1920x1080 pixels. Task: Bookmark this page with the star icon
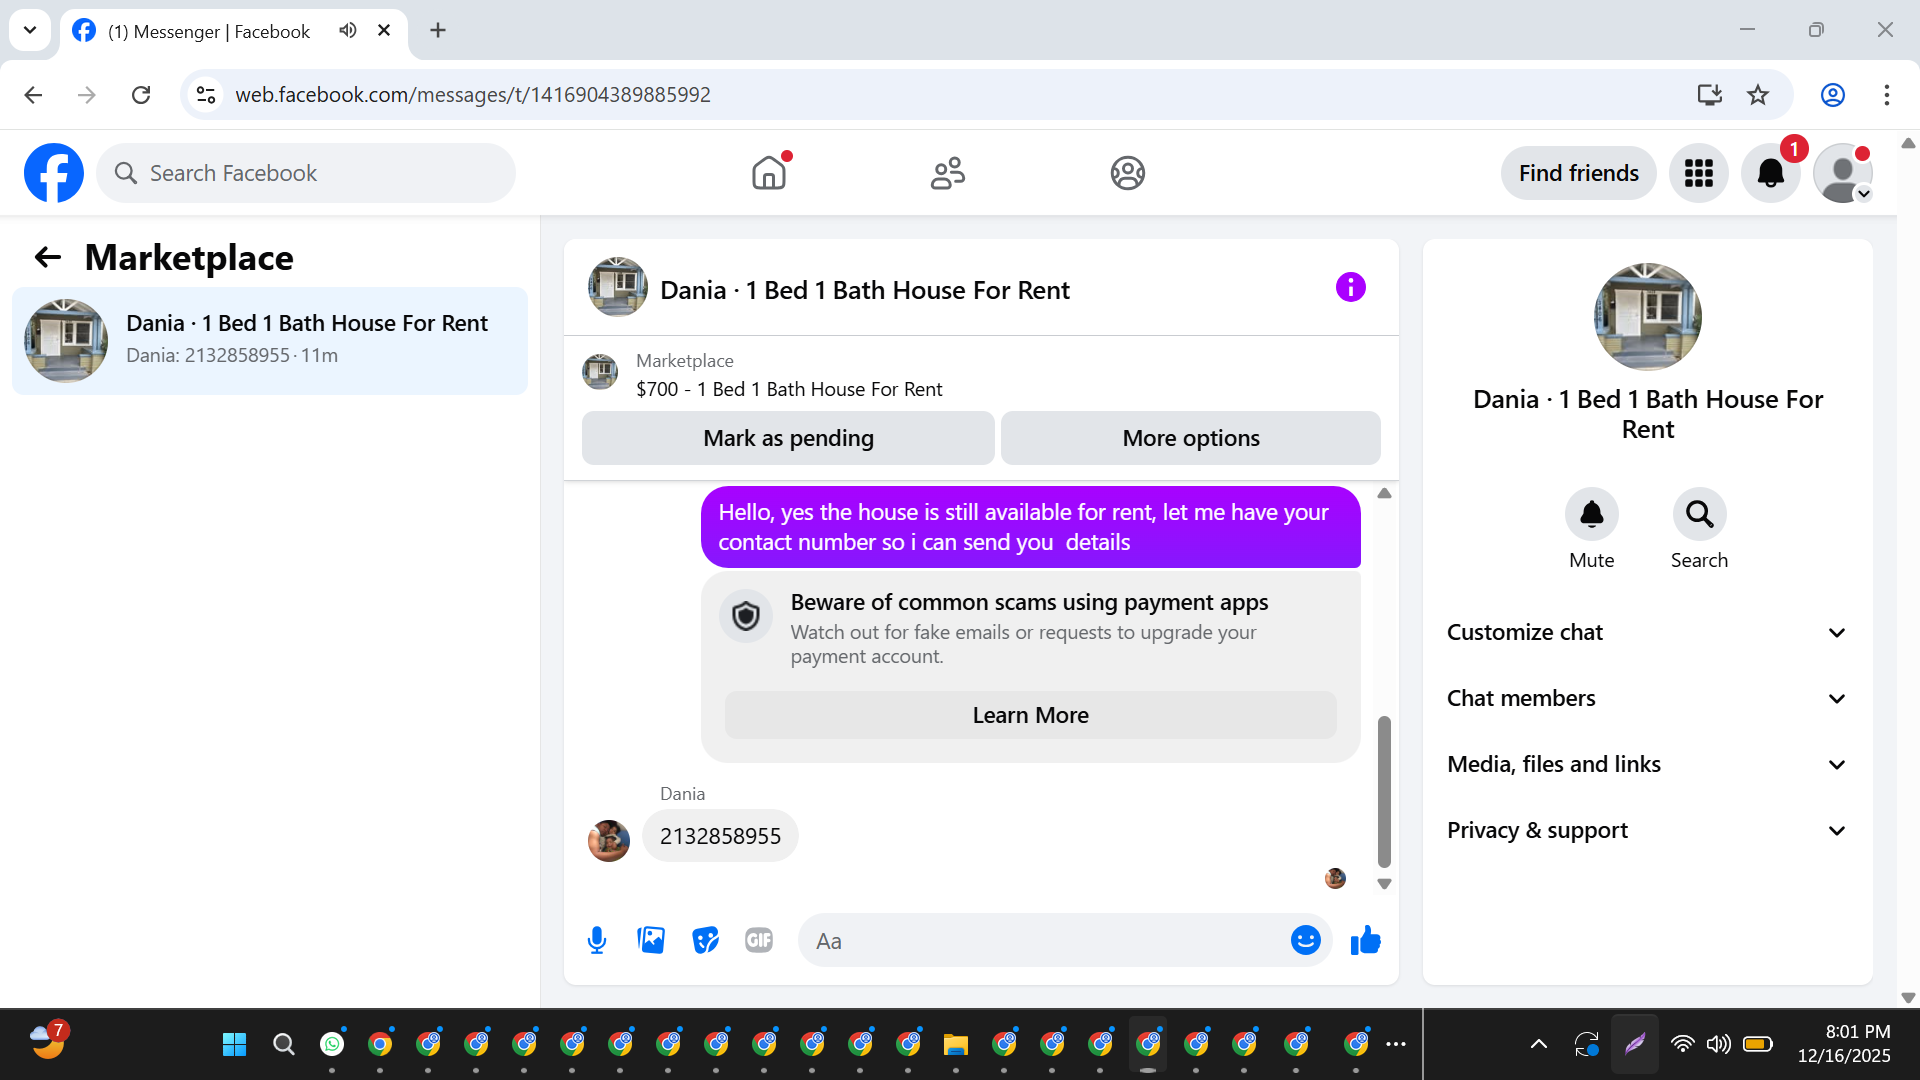click(1757, 95)
